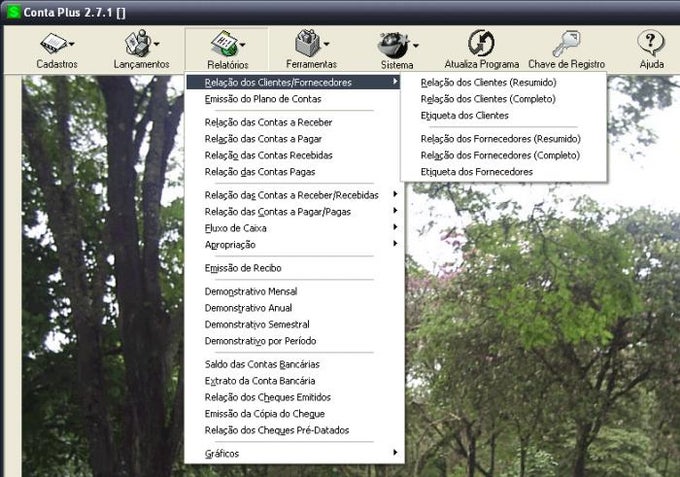The width and height of the screenshot is (680, 477).
Task: Choose Relação dos Cheques Pré-Datados
Action: tap(277, 430)
